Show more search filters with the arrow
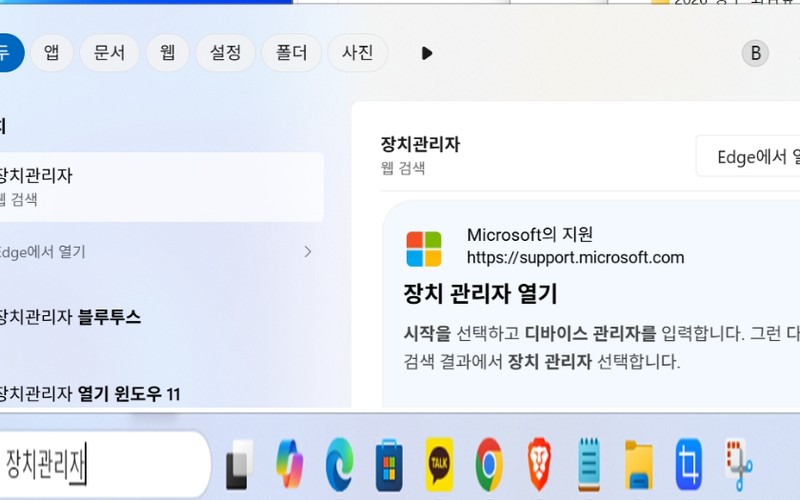The height and width of the screenshot is (500, 800). 427,53
